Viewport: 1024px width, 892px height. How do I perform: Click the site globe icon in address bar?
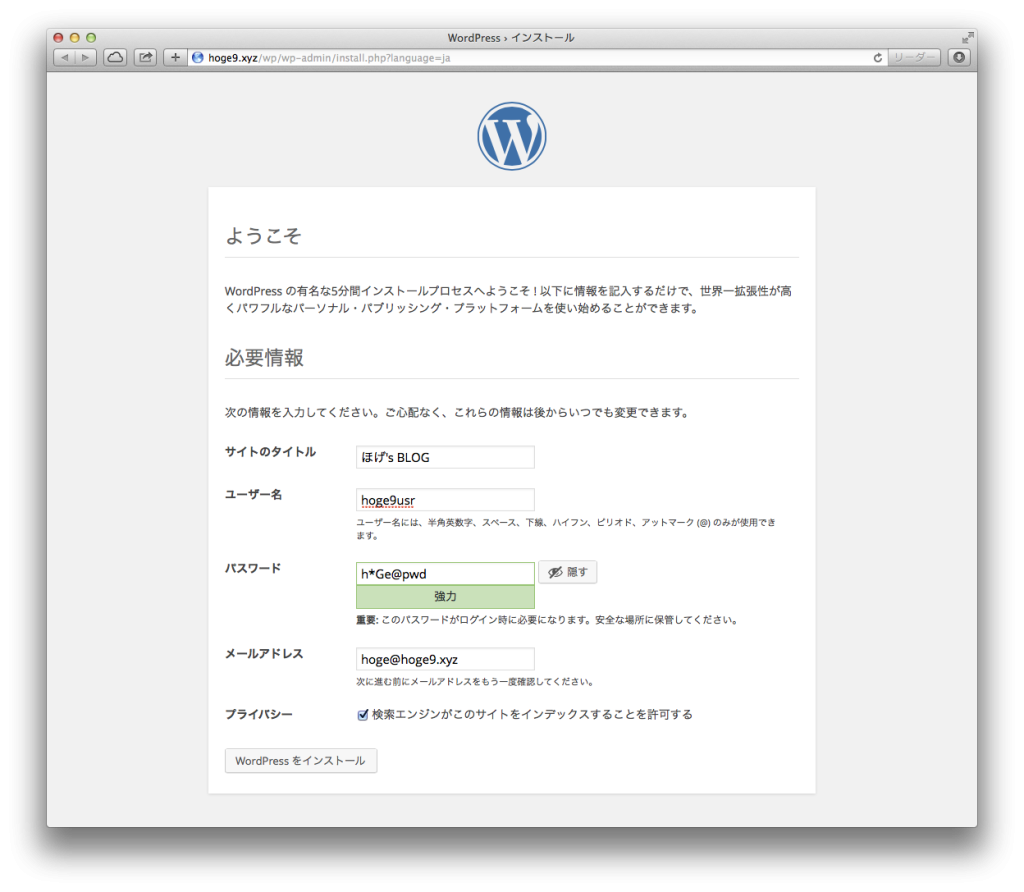(198, 57)
